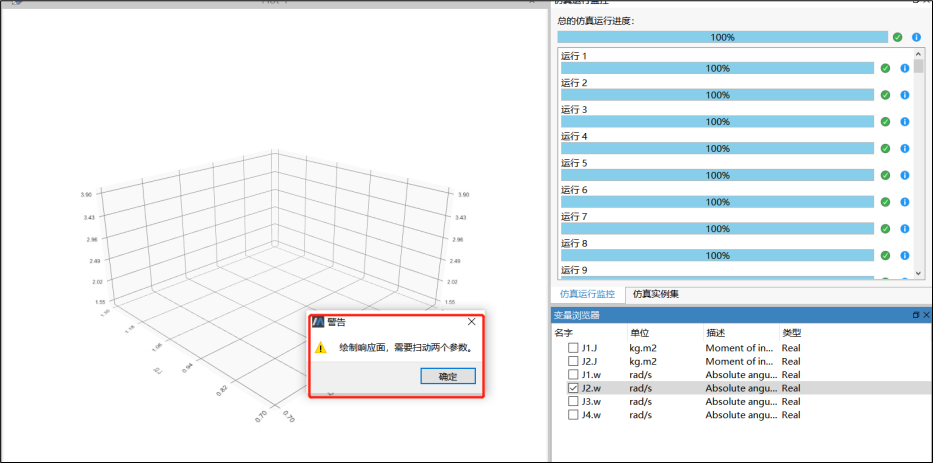Tick the J4.w variable checkbox

point(573,415)
